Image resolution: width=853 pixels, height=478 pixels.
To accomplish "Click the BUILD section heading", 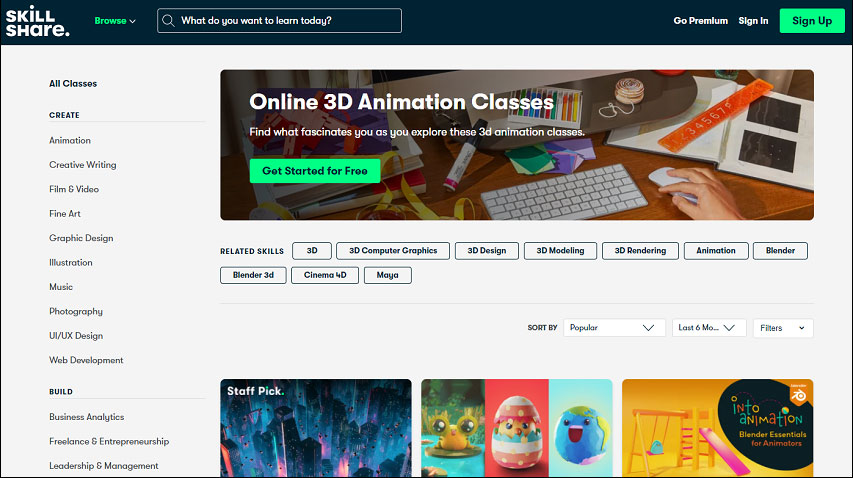I will (60, 392).
